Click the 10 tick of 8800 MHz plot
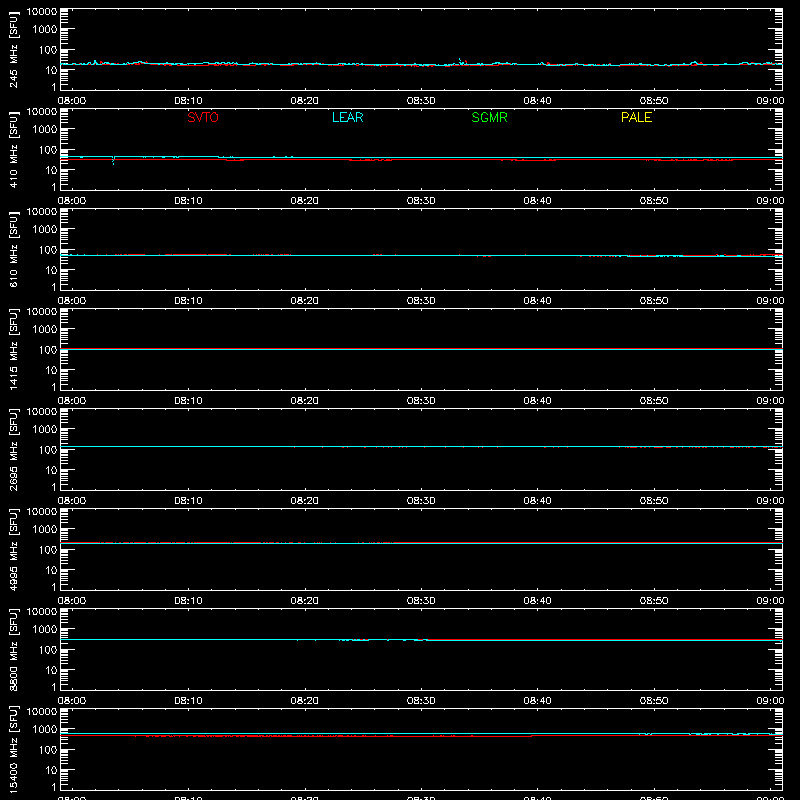This screenshot has width=800, height=800. coord(51,670)
